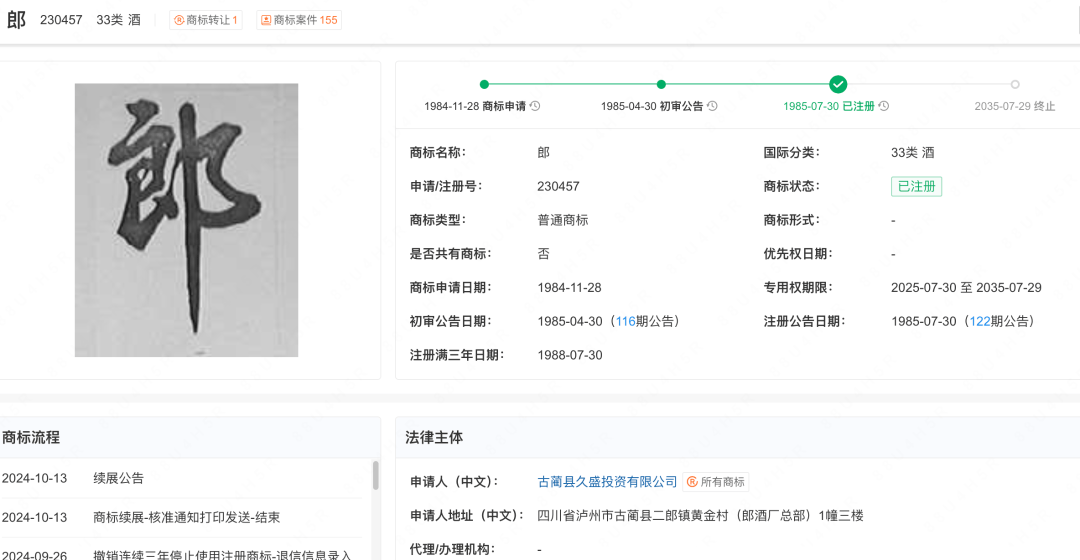The image size is (1080, 560).
Task: Click clock icon next to 商标申请 date
Action: click(x=535, y=106)
